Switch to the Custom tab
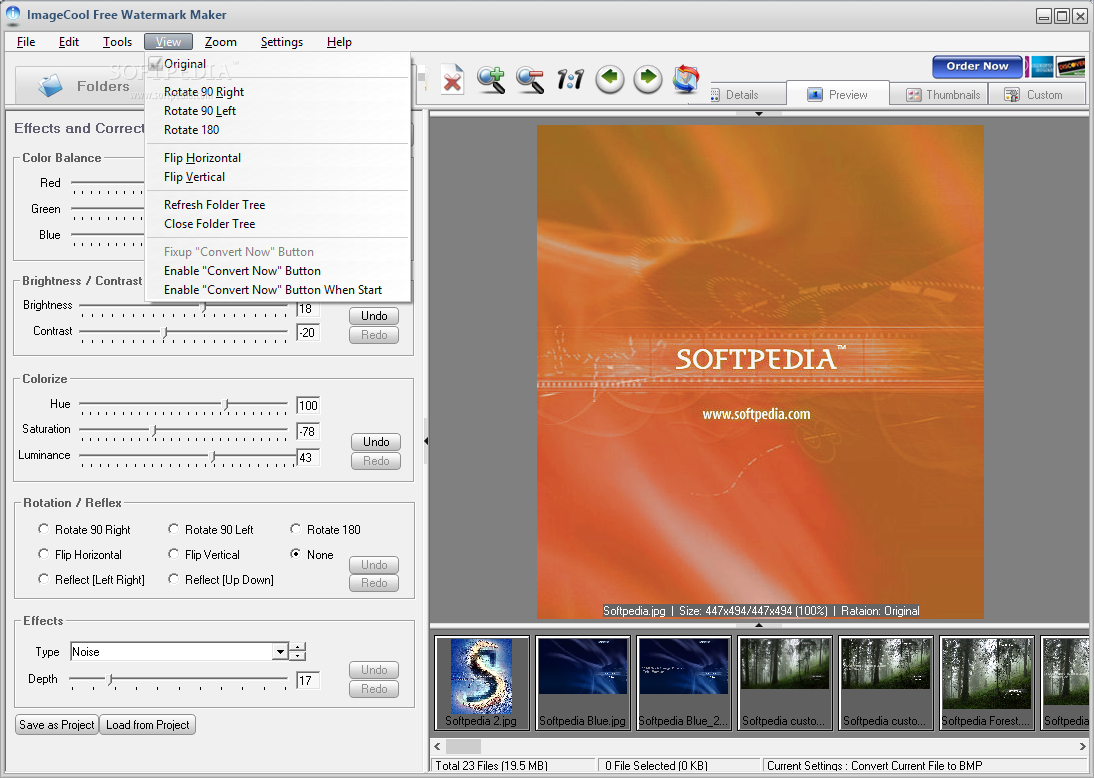 (1034, 94)
